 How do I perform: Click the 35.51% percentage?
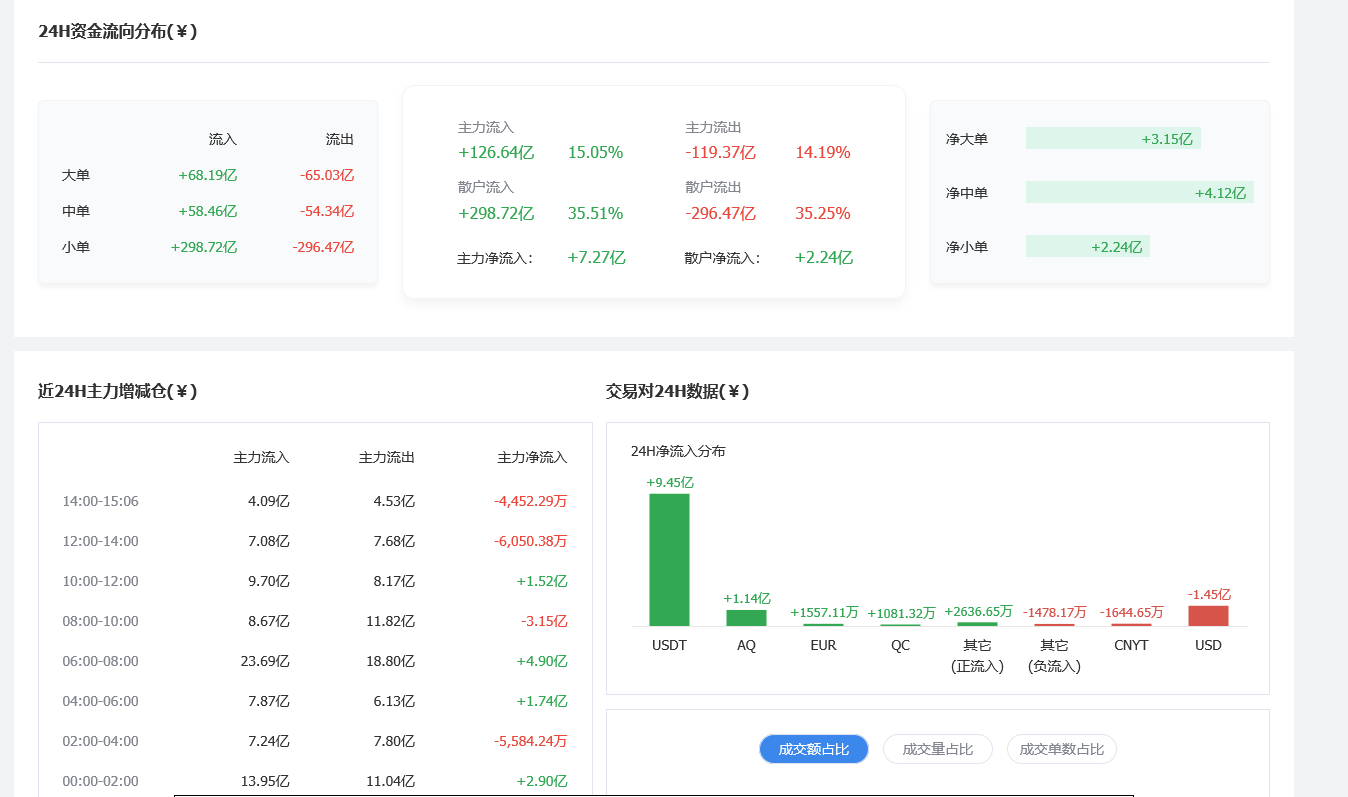(595, 213)
